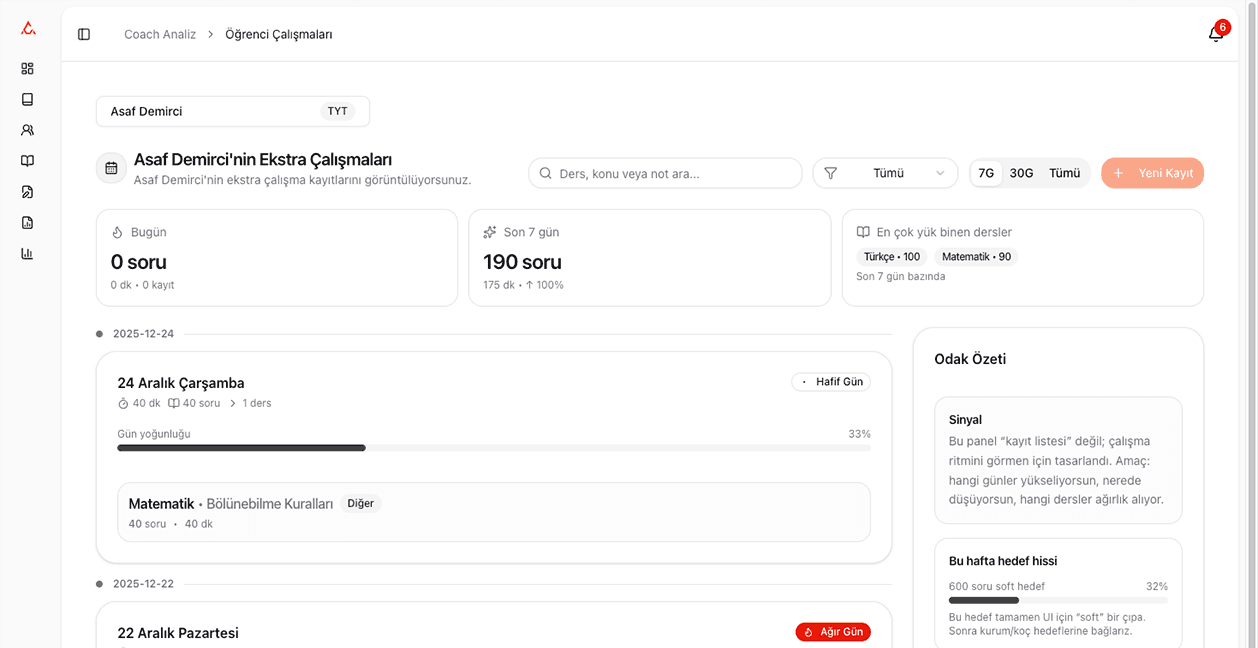1258x648 pixels.
Task: Select the Tümü time range toggle
Action: pos(1064,173)
